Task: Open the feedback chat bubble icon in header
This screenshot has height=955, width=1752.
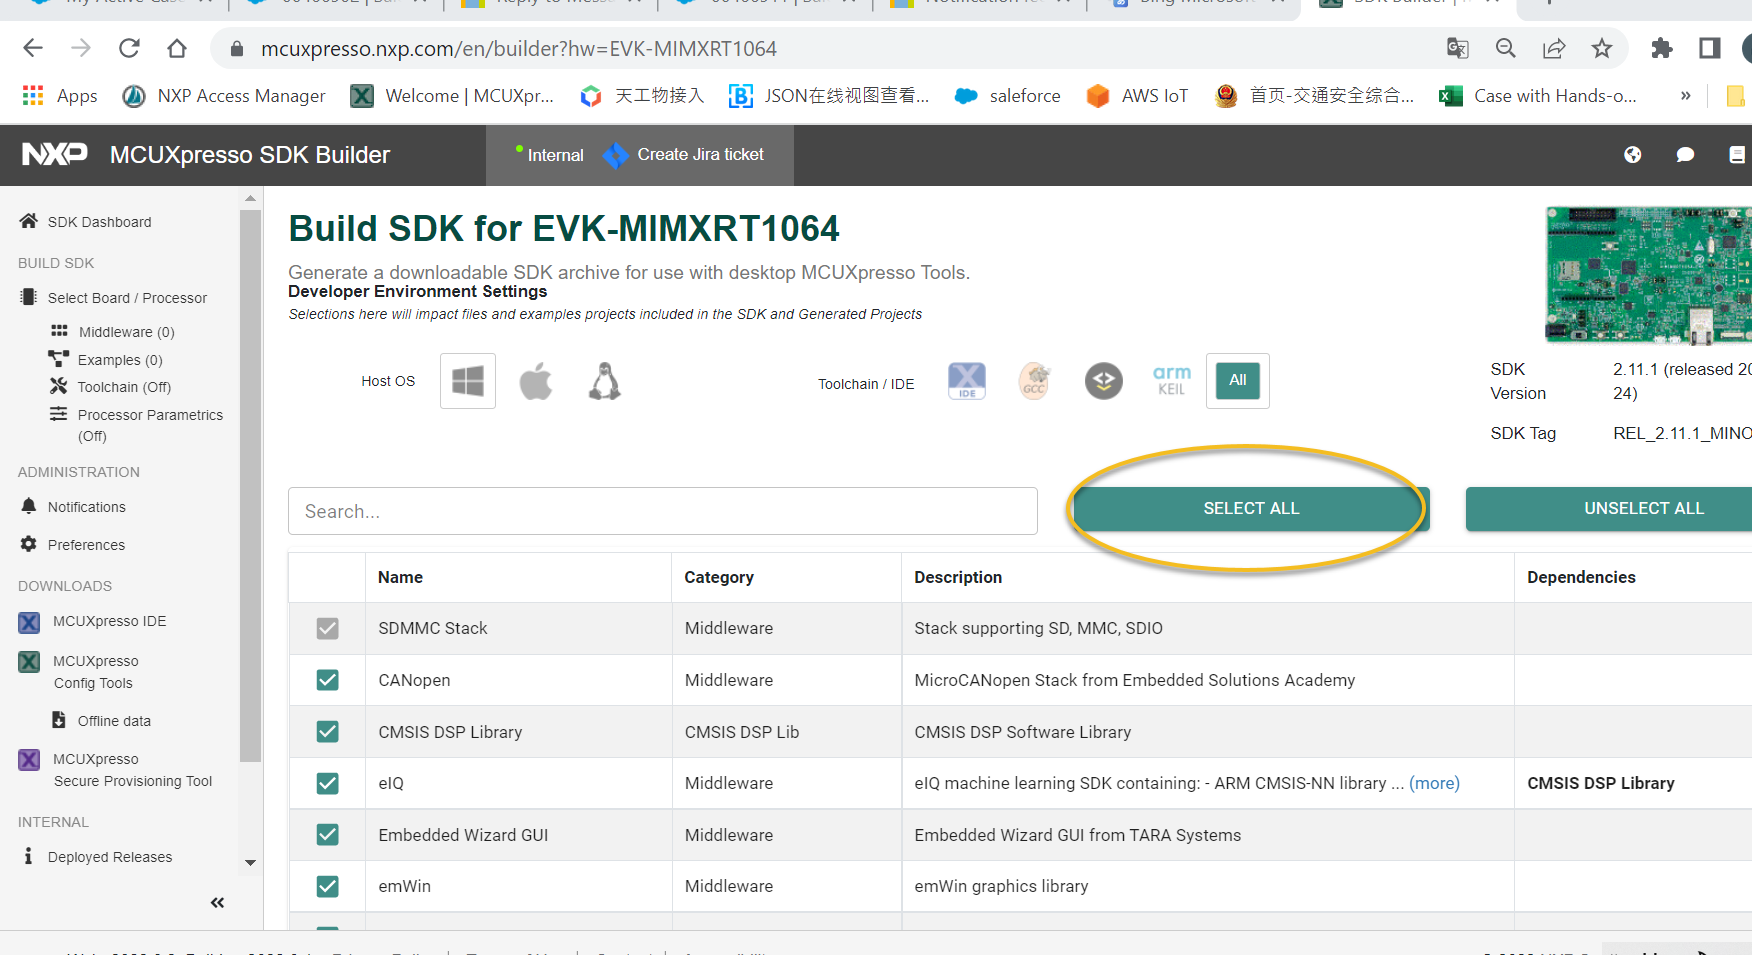Action: (x=1685, y=155)
